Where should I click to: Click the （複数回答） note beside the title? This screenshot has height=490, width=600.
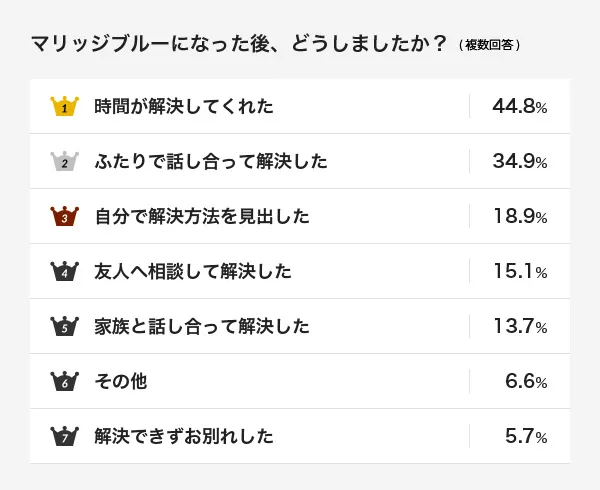(488, 46)
